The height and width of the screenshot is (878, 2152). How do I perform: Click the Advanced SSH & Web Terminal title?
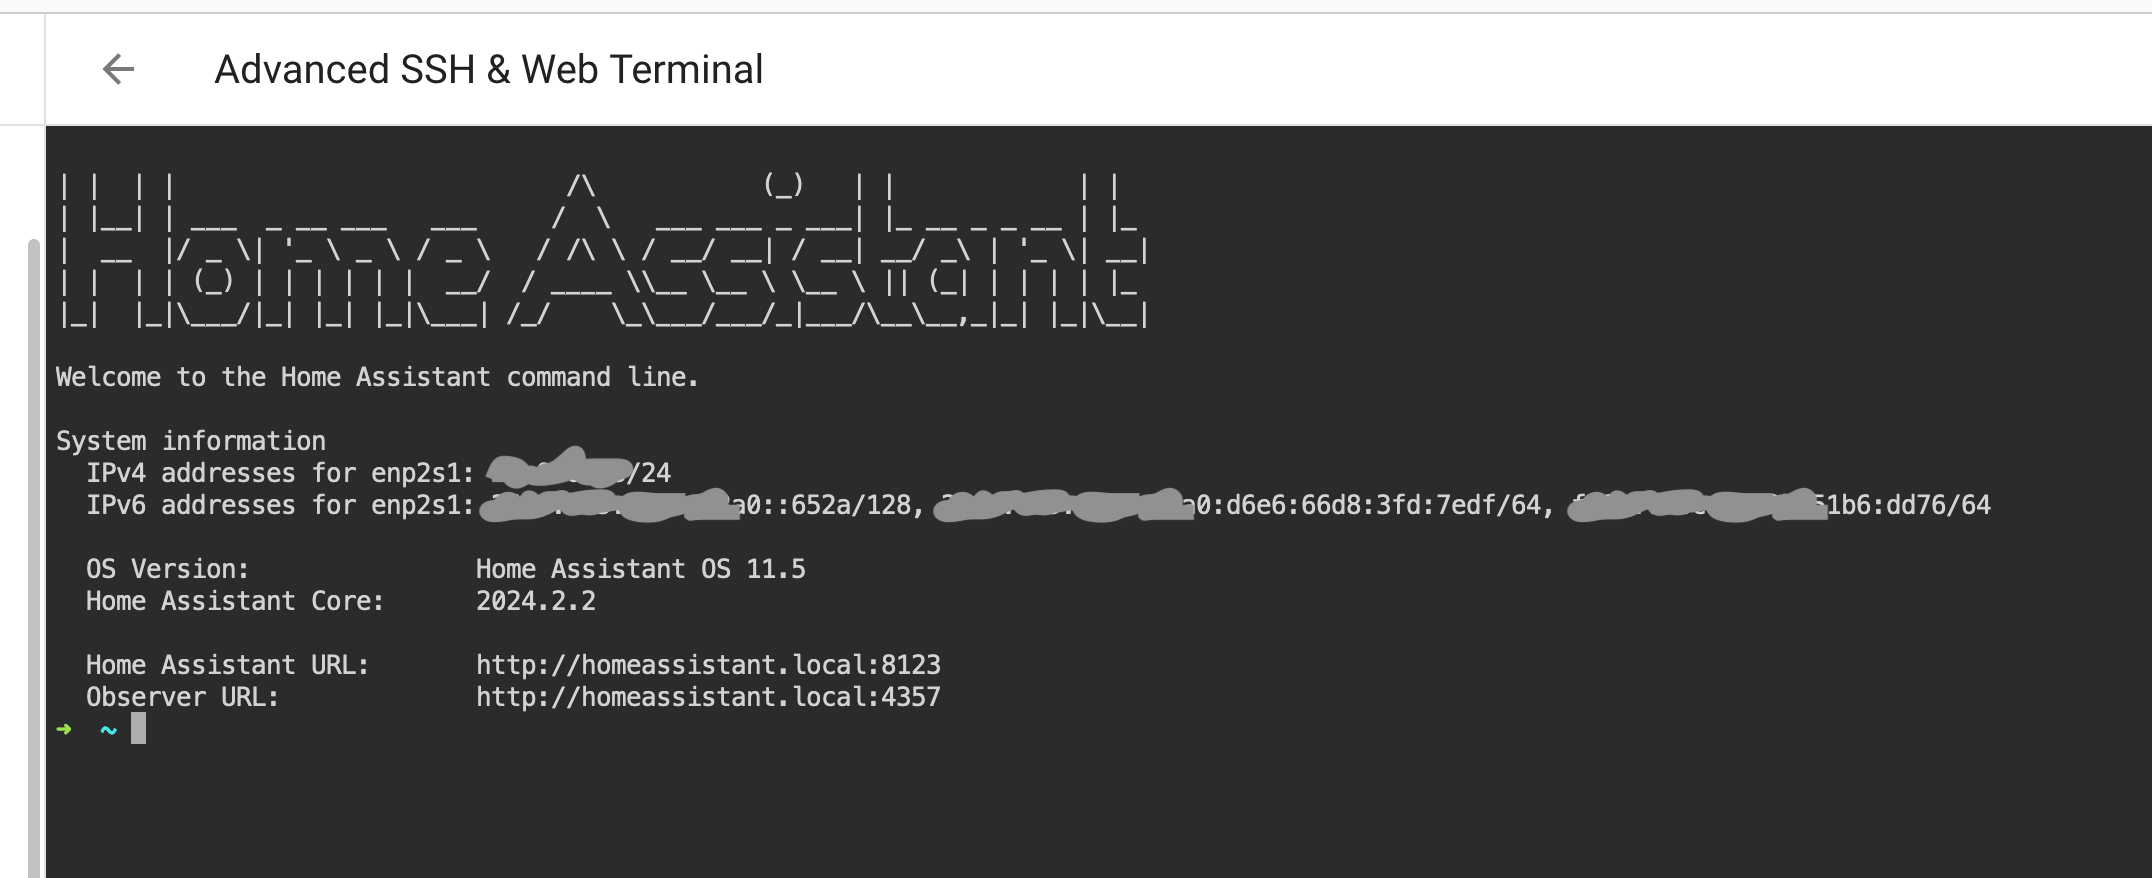point(489,69)
